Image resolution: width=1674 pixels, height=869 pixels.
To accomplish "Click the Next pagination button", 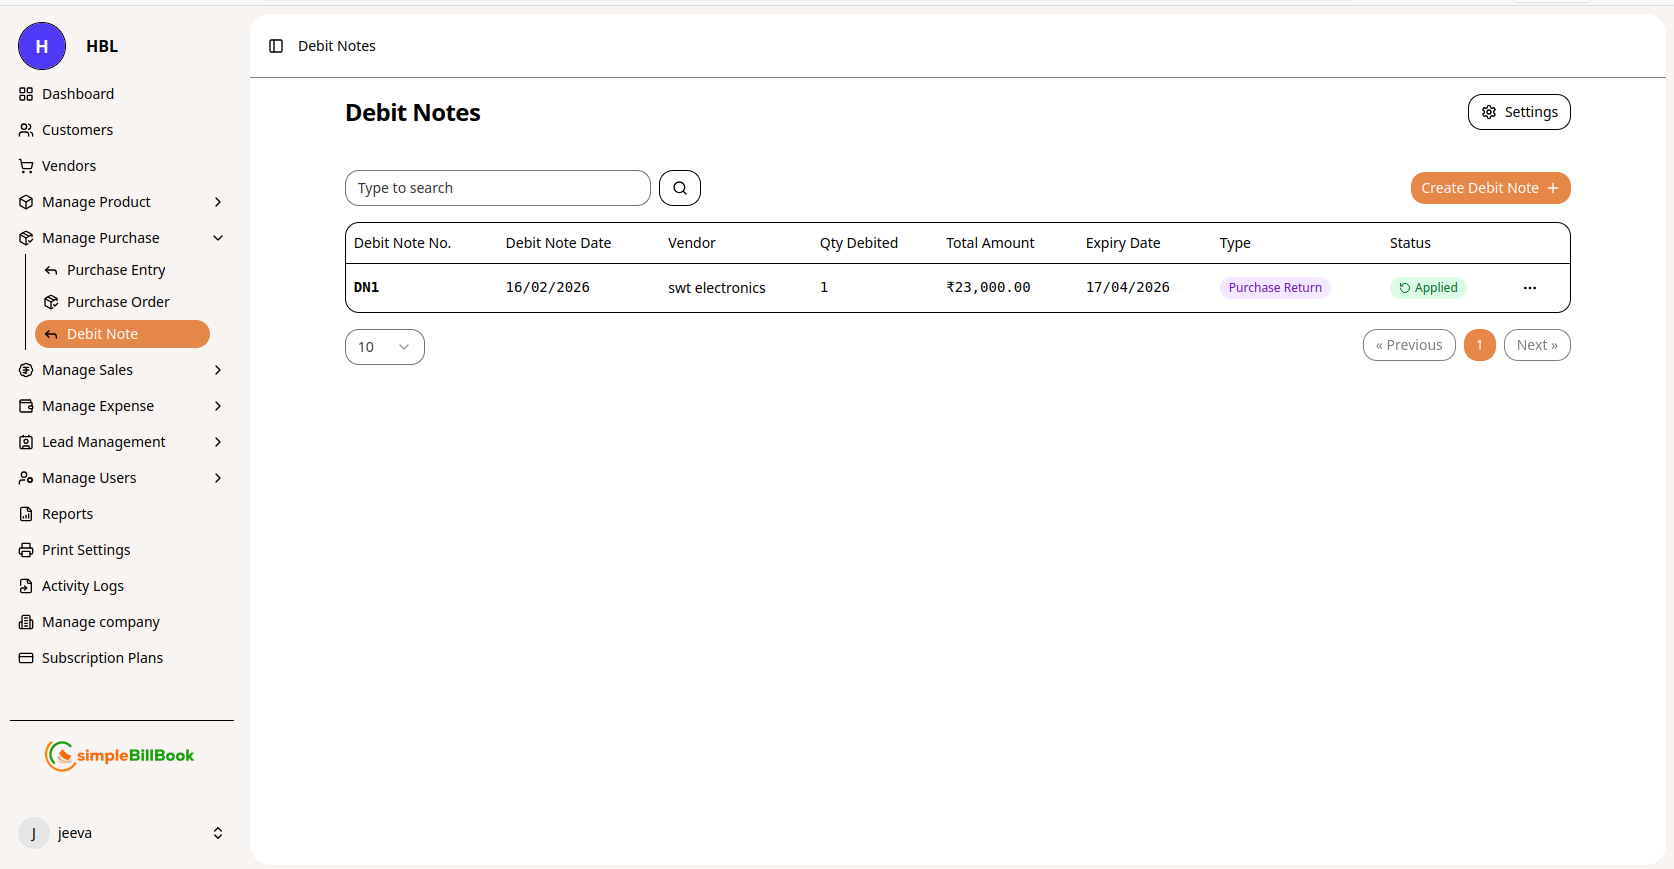I will click(x=1536, y=345).
